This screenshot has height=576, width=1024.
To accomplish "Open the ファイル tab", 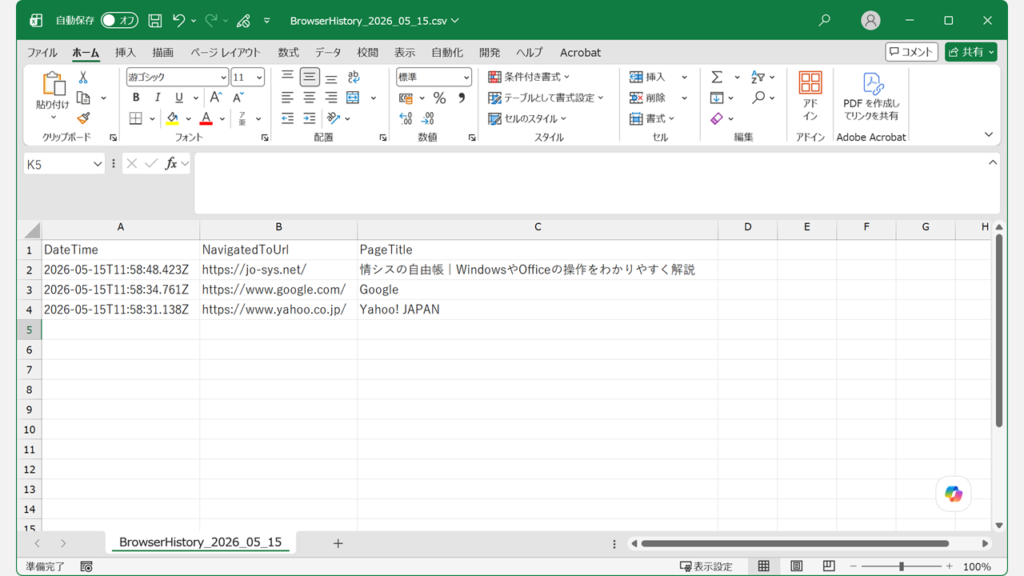I will [x=42, y=52].
